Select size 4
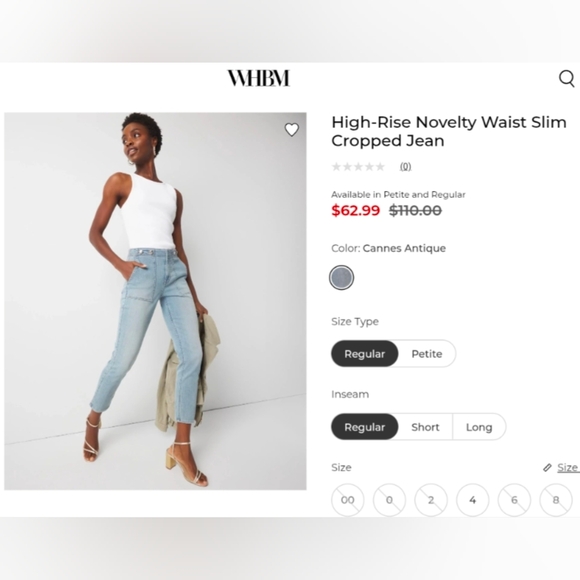Viewport: 580px width, 580px height. [473, 500]
